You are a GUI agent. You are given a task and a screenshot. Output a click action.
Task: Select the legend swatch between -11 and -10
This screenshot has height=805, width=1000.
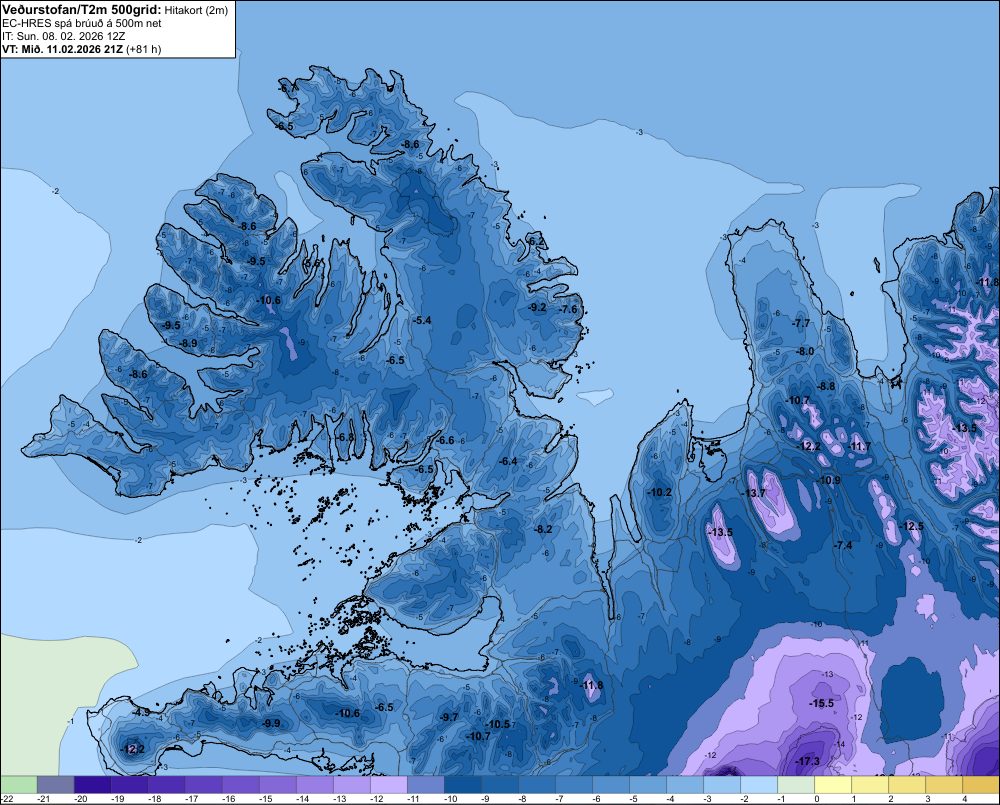tap(425, 784)
